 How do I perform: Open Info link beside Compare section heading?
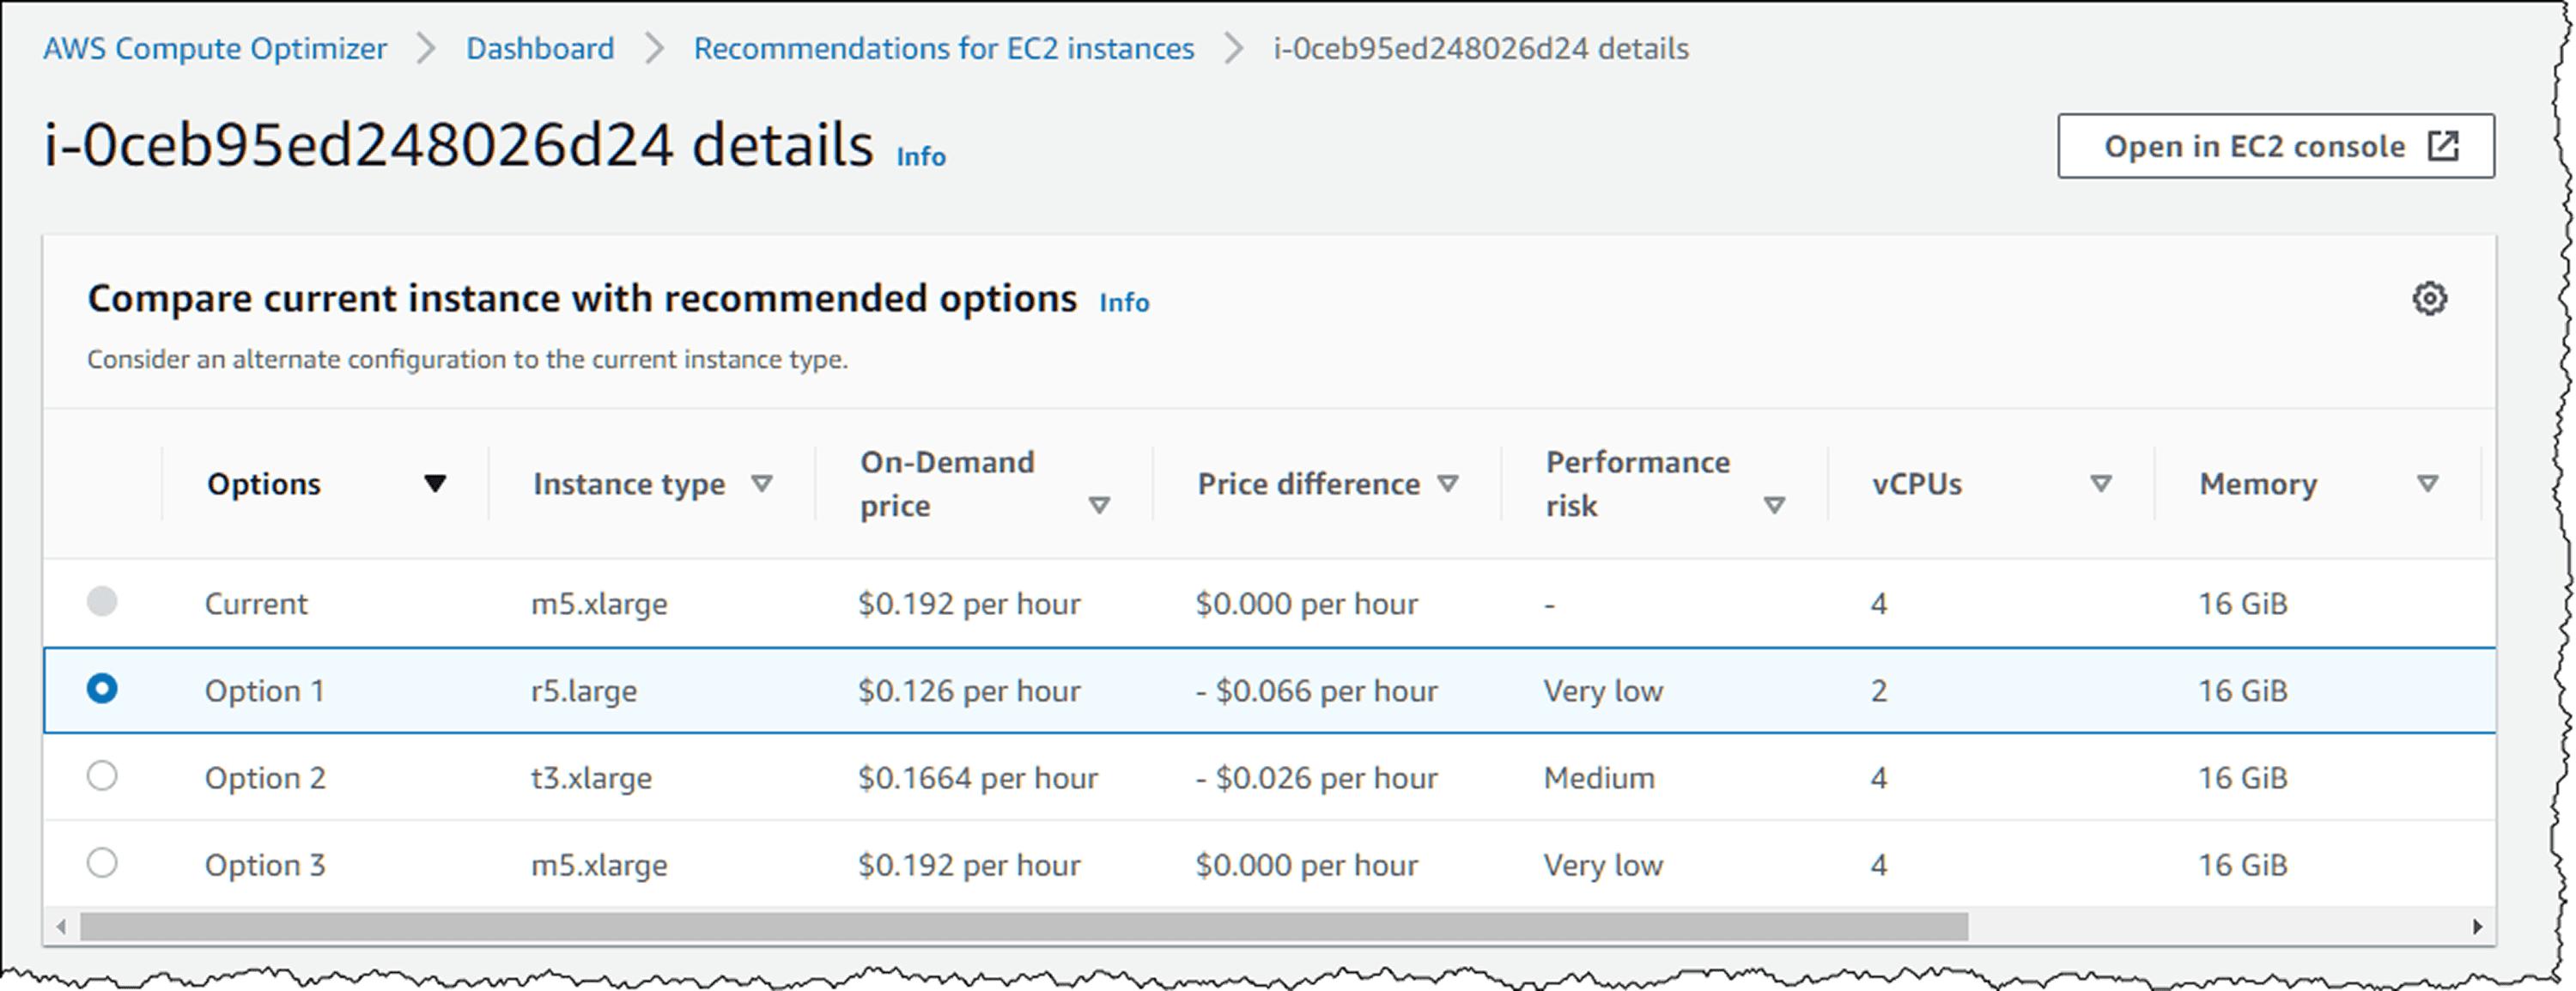click(1124, 302)
